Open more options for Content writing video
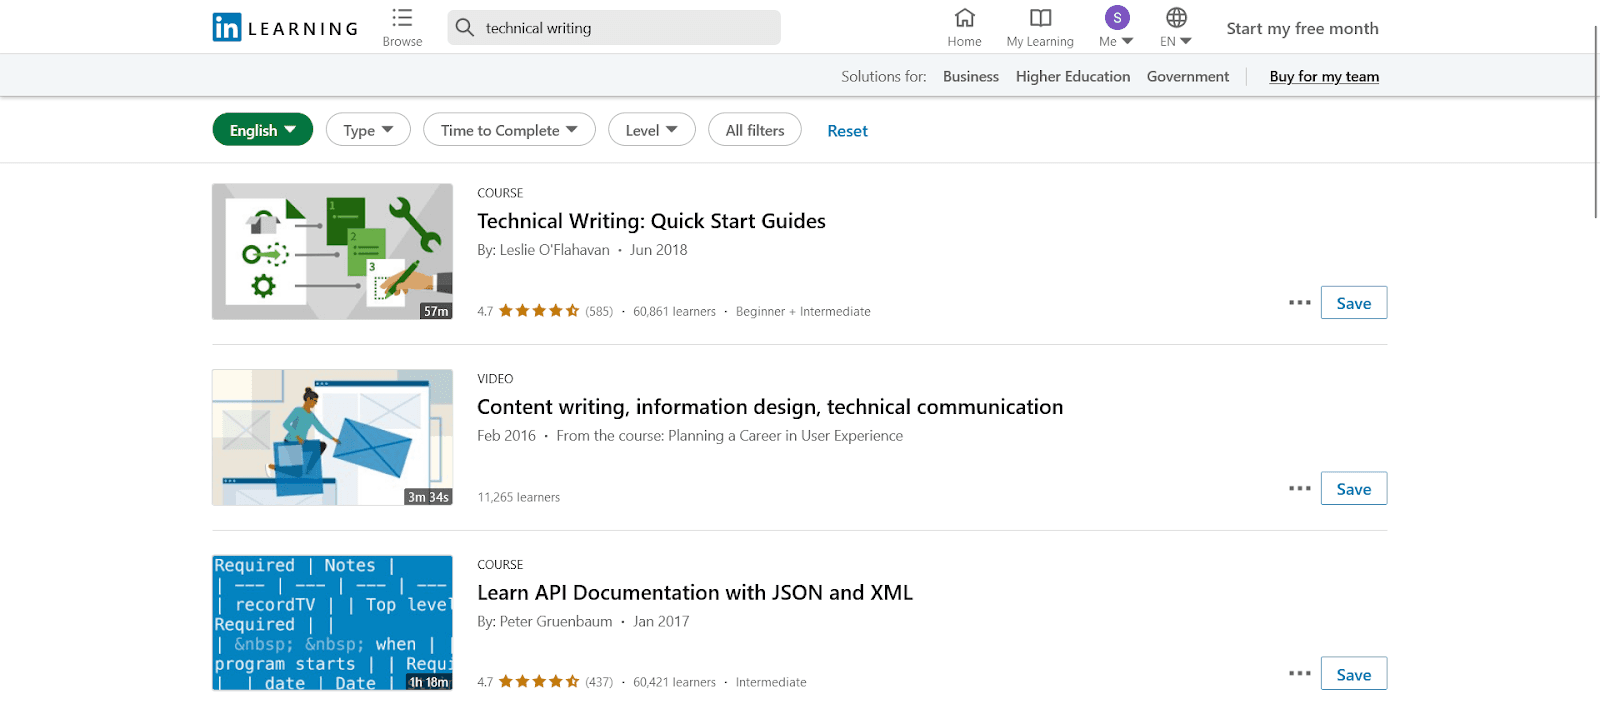This screenshot has width=1600, height=704. point(1299,489)
